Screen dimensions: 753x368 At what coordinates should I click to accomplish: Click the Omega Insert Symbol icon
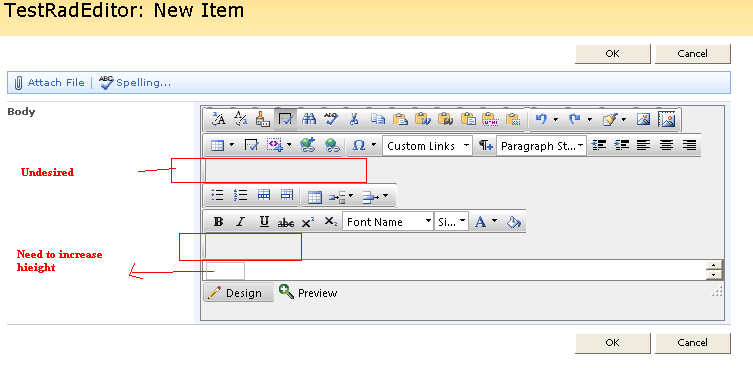pyautogui.click(x=359, y=146)
